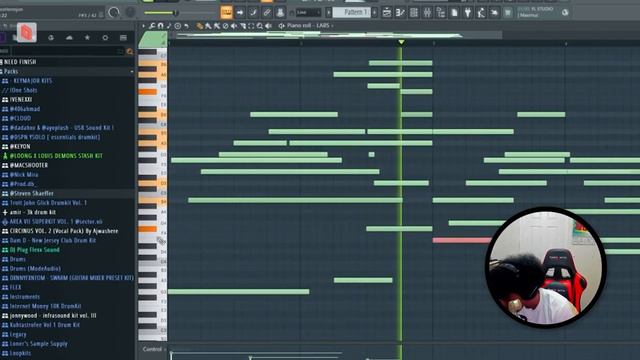Select the piano roll Slice tool

(x=242, y=26)
